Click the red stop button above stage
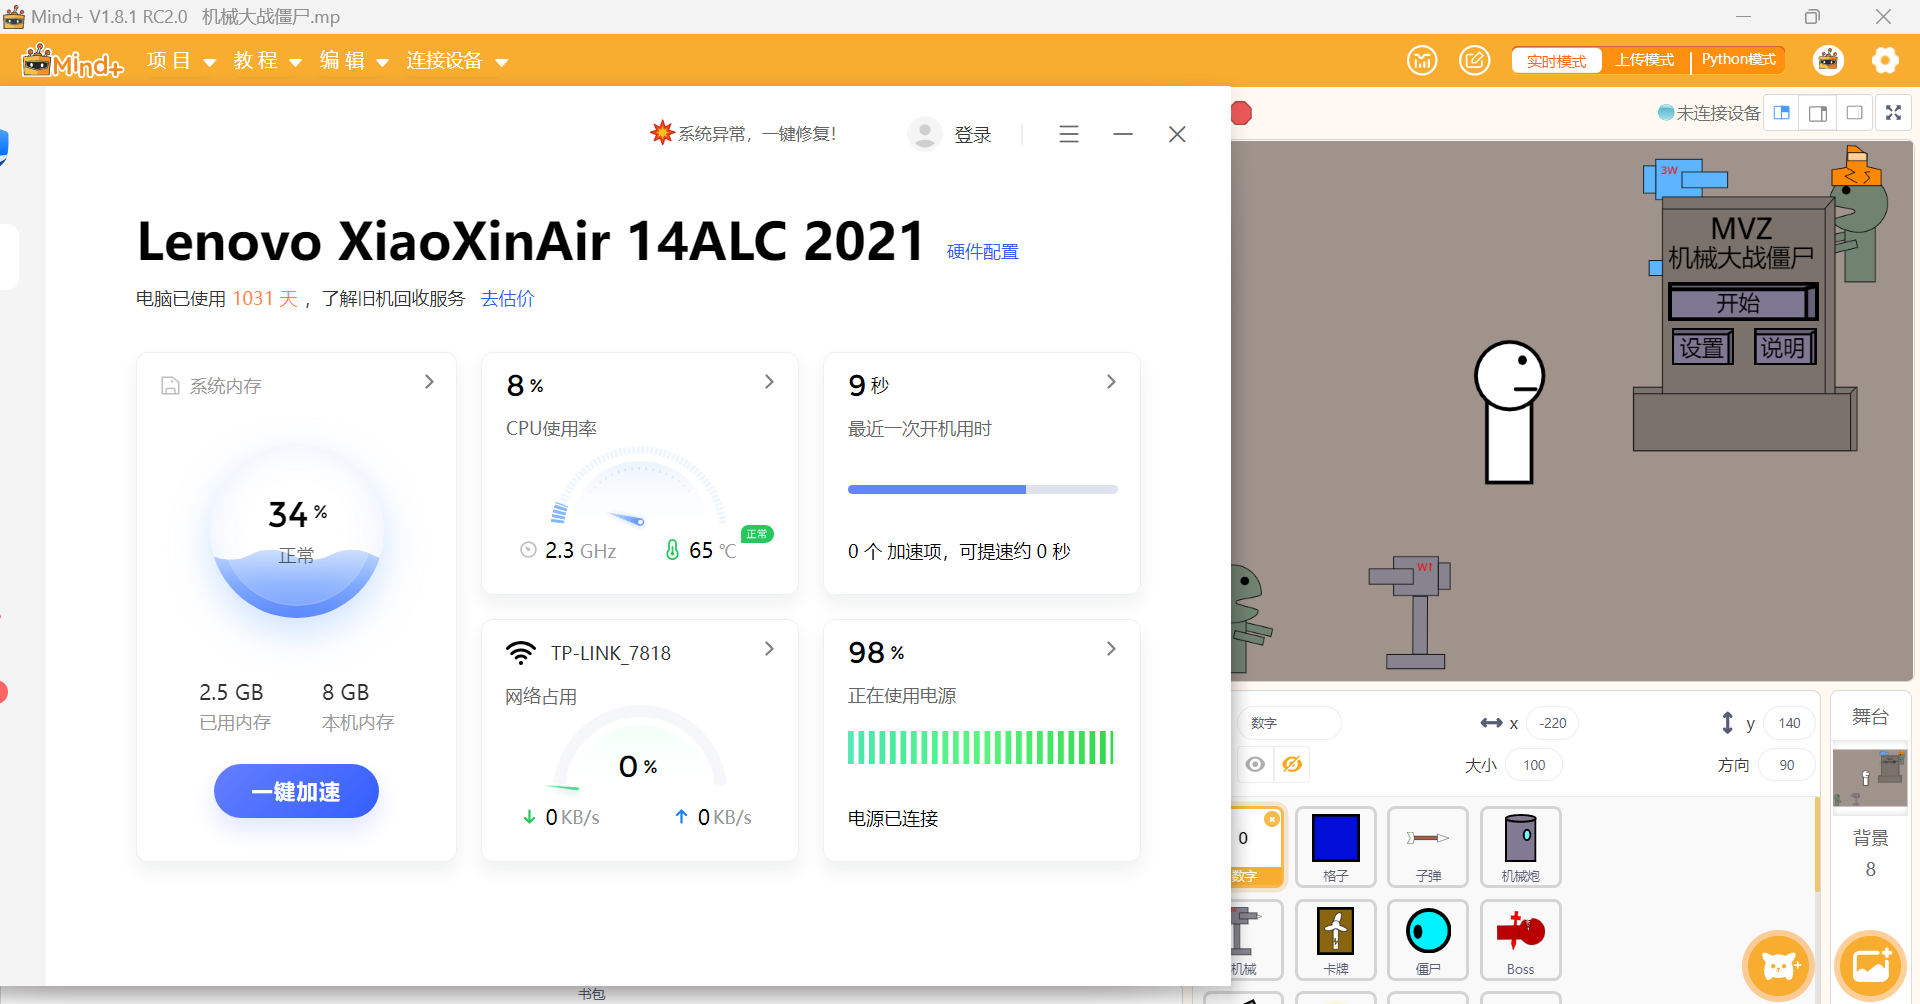This screenshot has height=1004, width=1920. tap(1241, 113)
